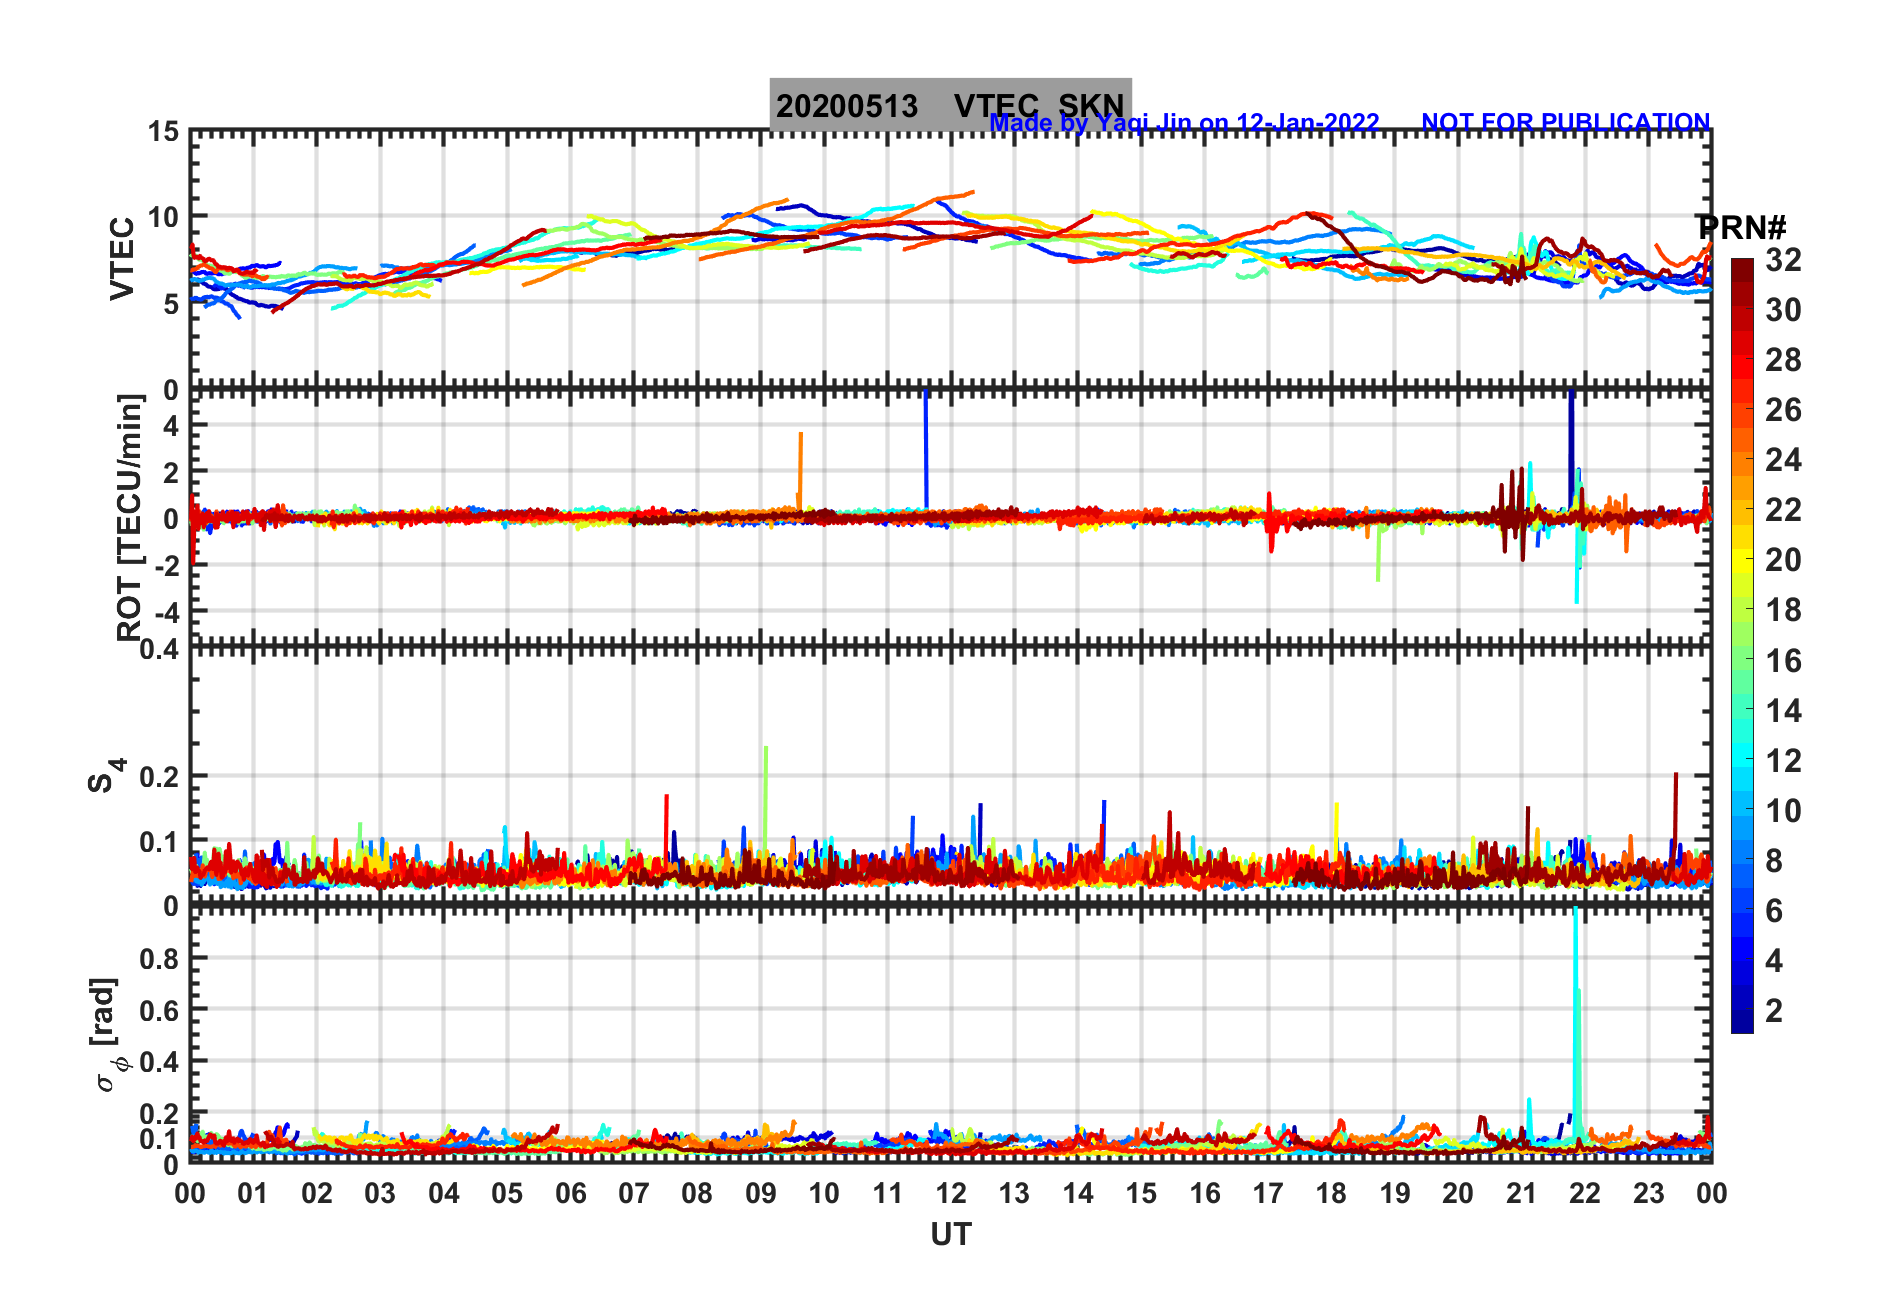Click the blue ROT spike before 12 UT

(x=926, y=450)
